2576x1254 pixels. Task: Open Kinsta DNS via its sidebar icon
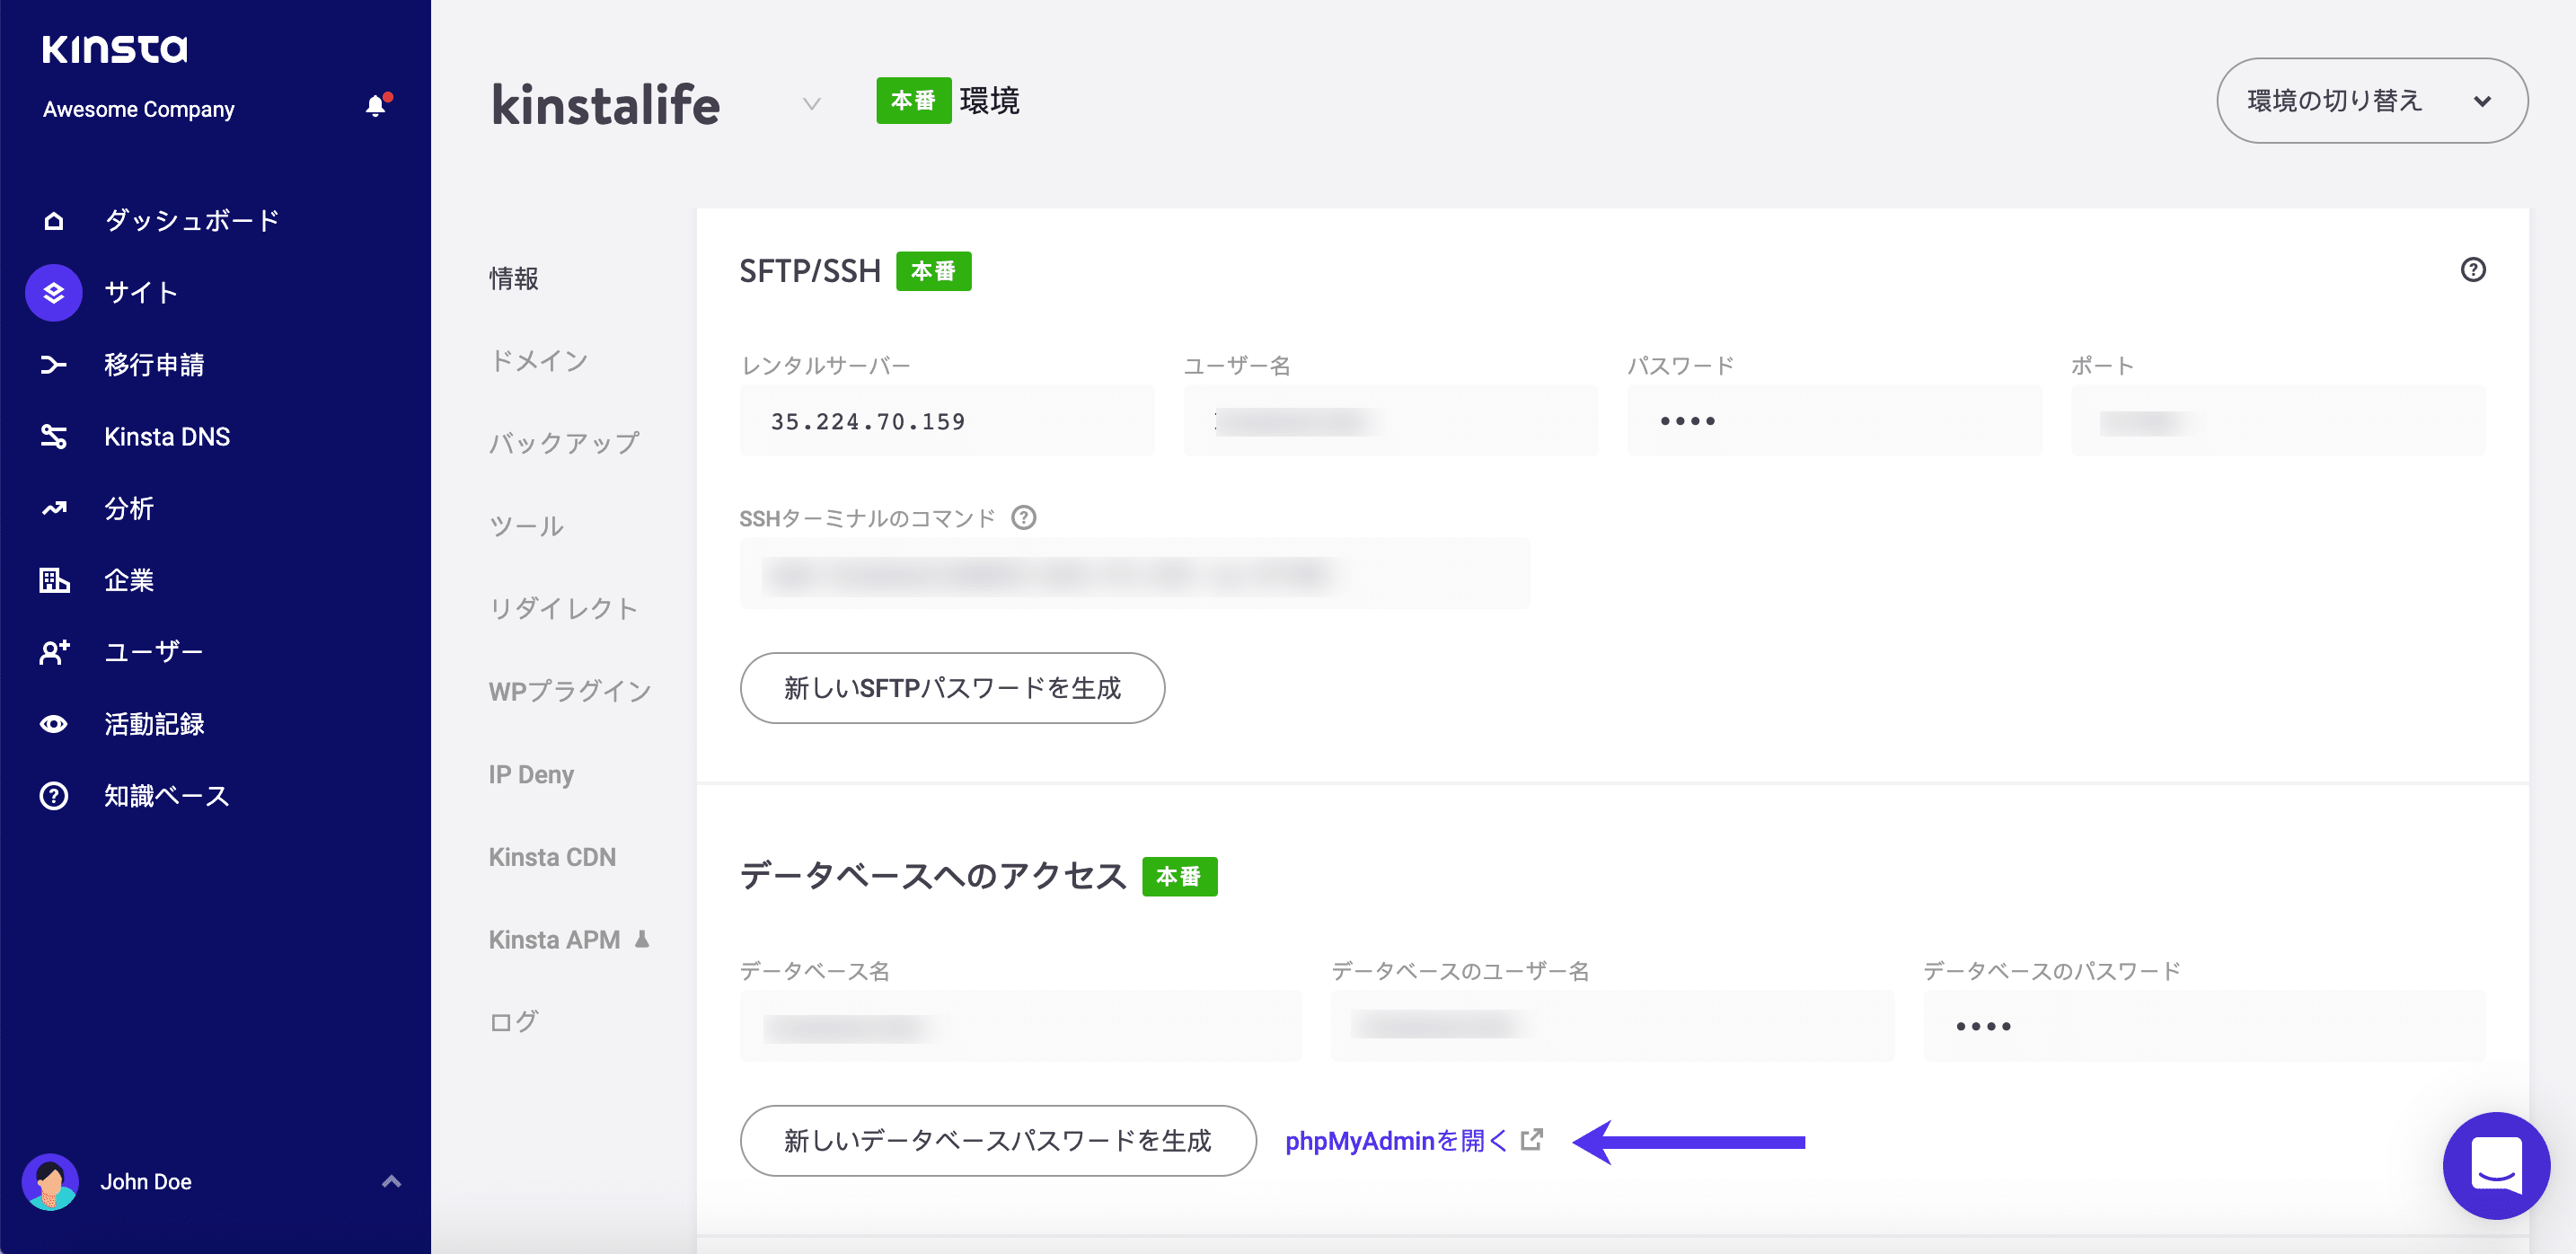53,436
